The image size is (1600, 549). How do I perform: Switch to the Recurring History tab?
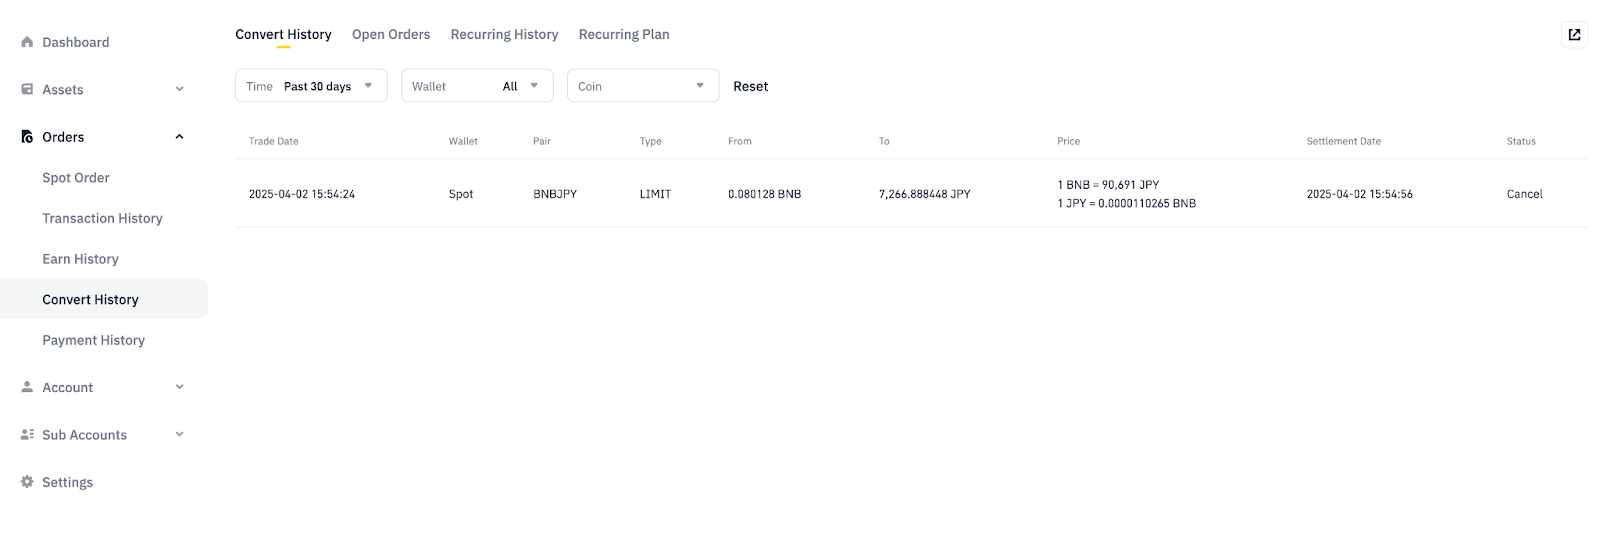pyautogui.click(x=504, y=34)
